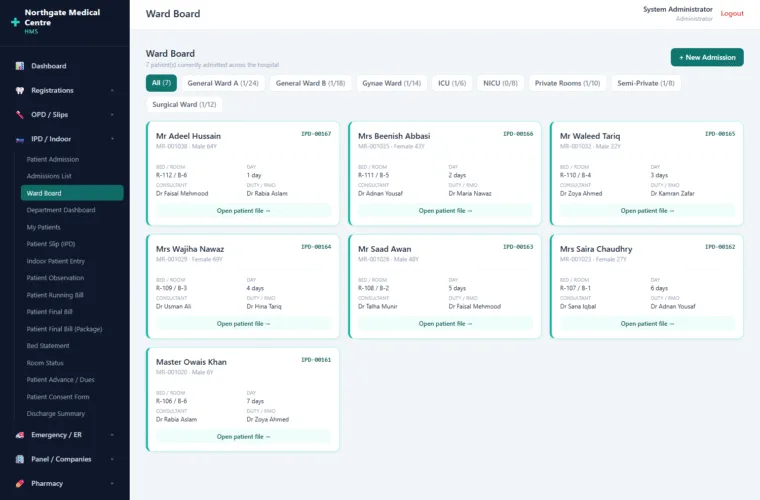Go to My Patients
The width and height of the screenshot is (760, 500).
coord(72,227)
